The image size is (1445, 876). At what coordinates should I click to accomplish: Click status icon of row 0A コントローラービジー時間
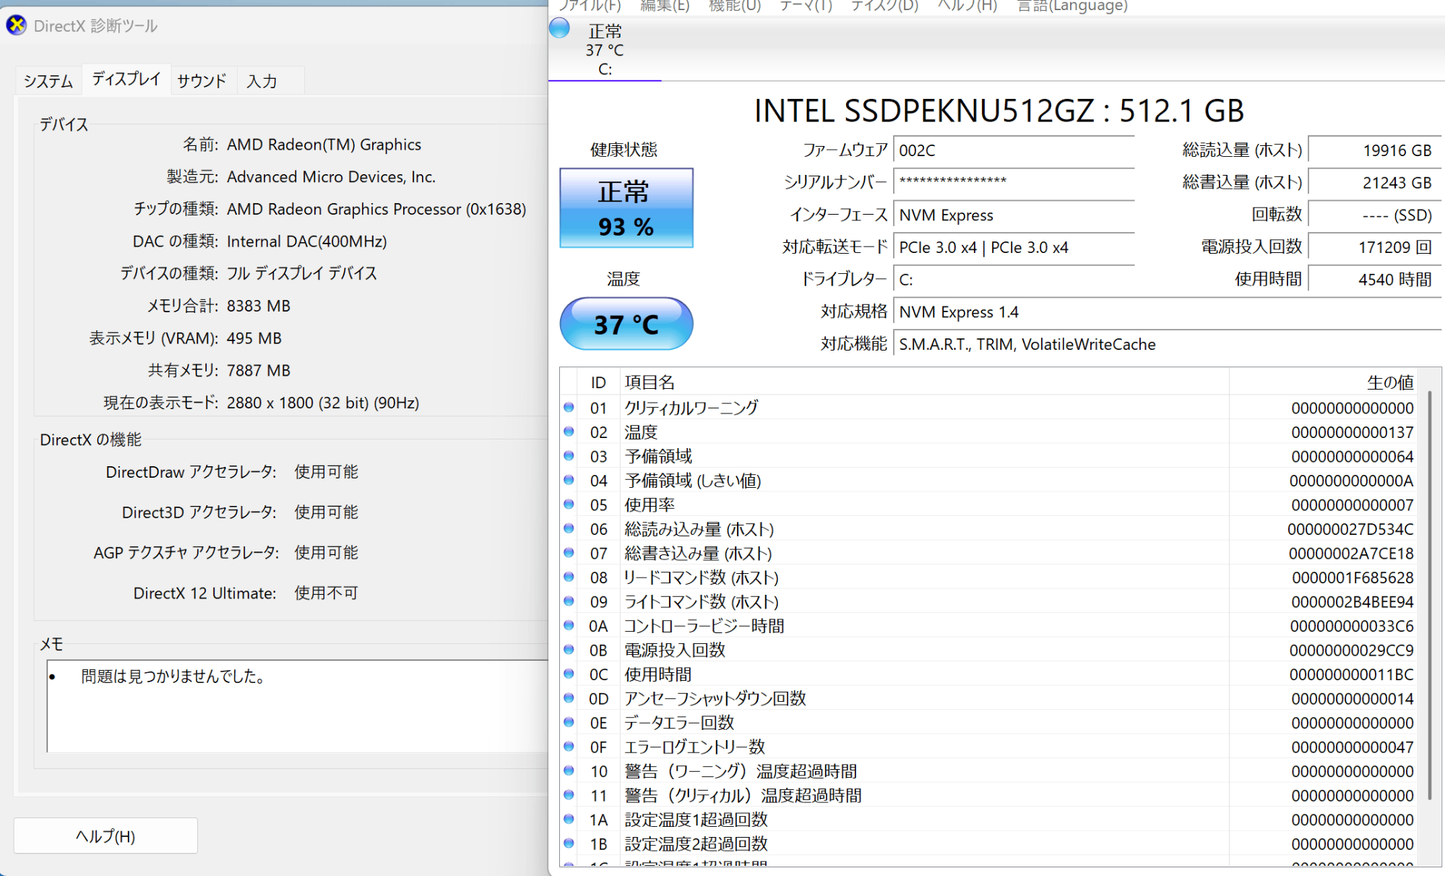(569, 626)
